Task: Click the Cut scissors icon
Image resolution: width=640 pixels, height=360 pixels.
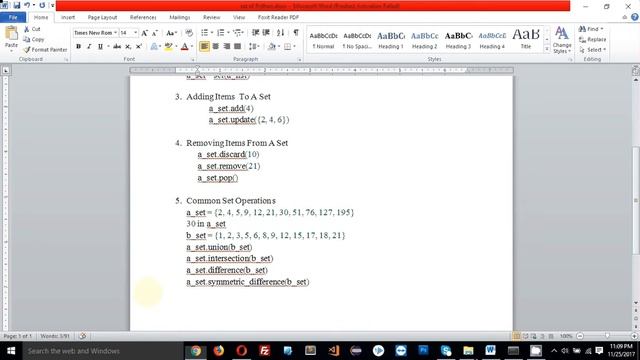Action: point(27,29)
